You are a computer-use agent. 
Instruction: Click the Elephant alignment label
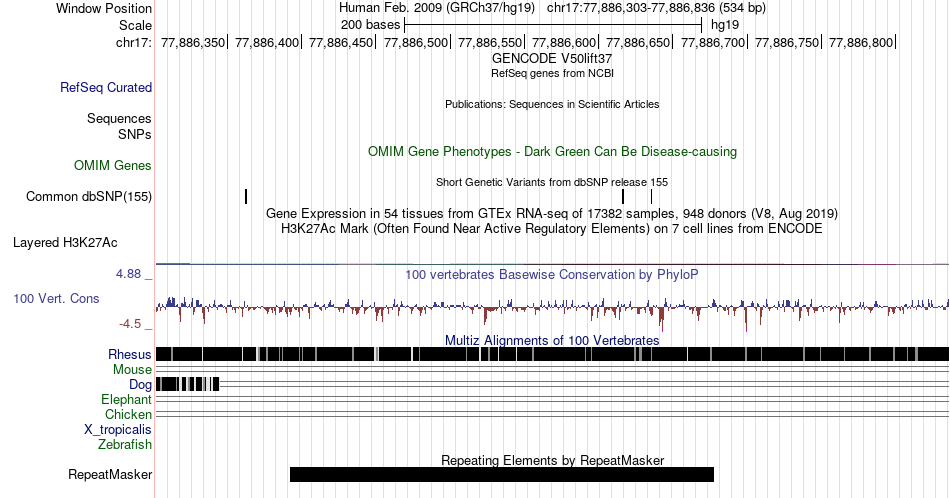(126, 399)
